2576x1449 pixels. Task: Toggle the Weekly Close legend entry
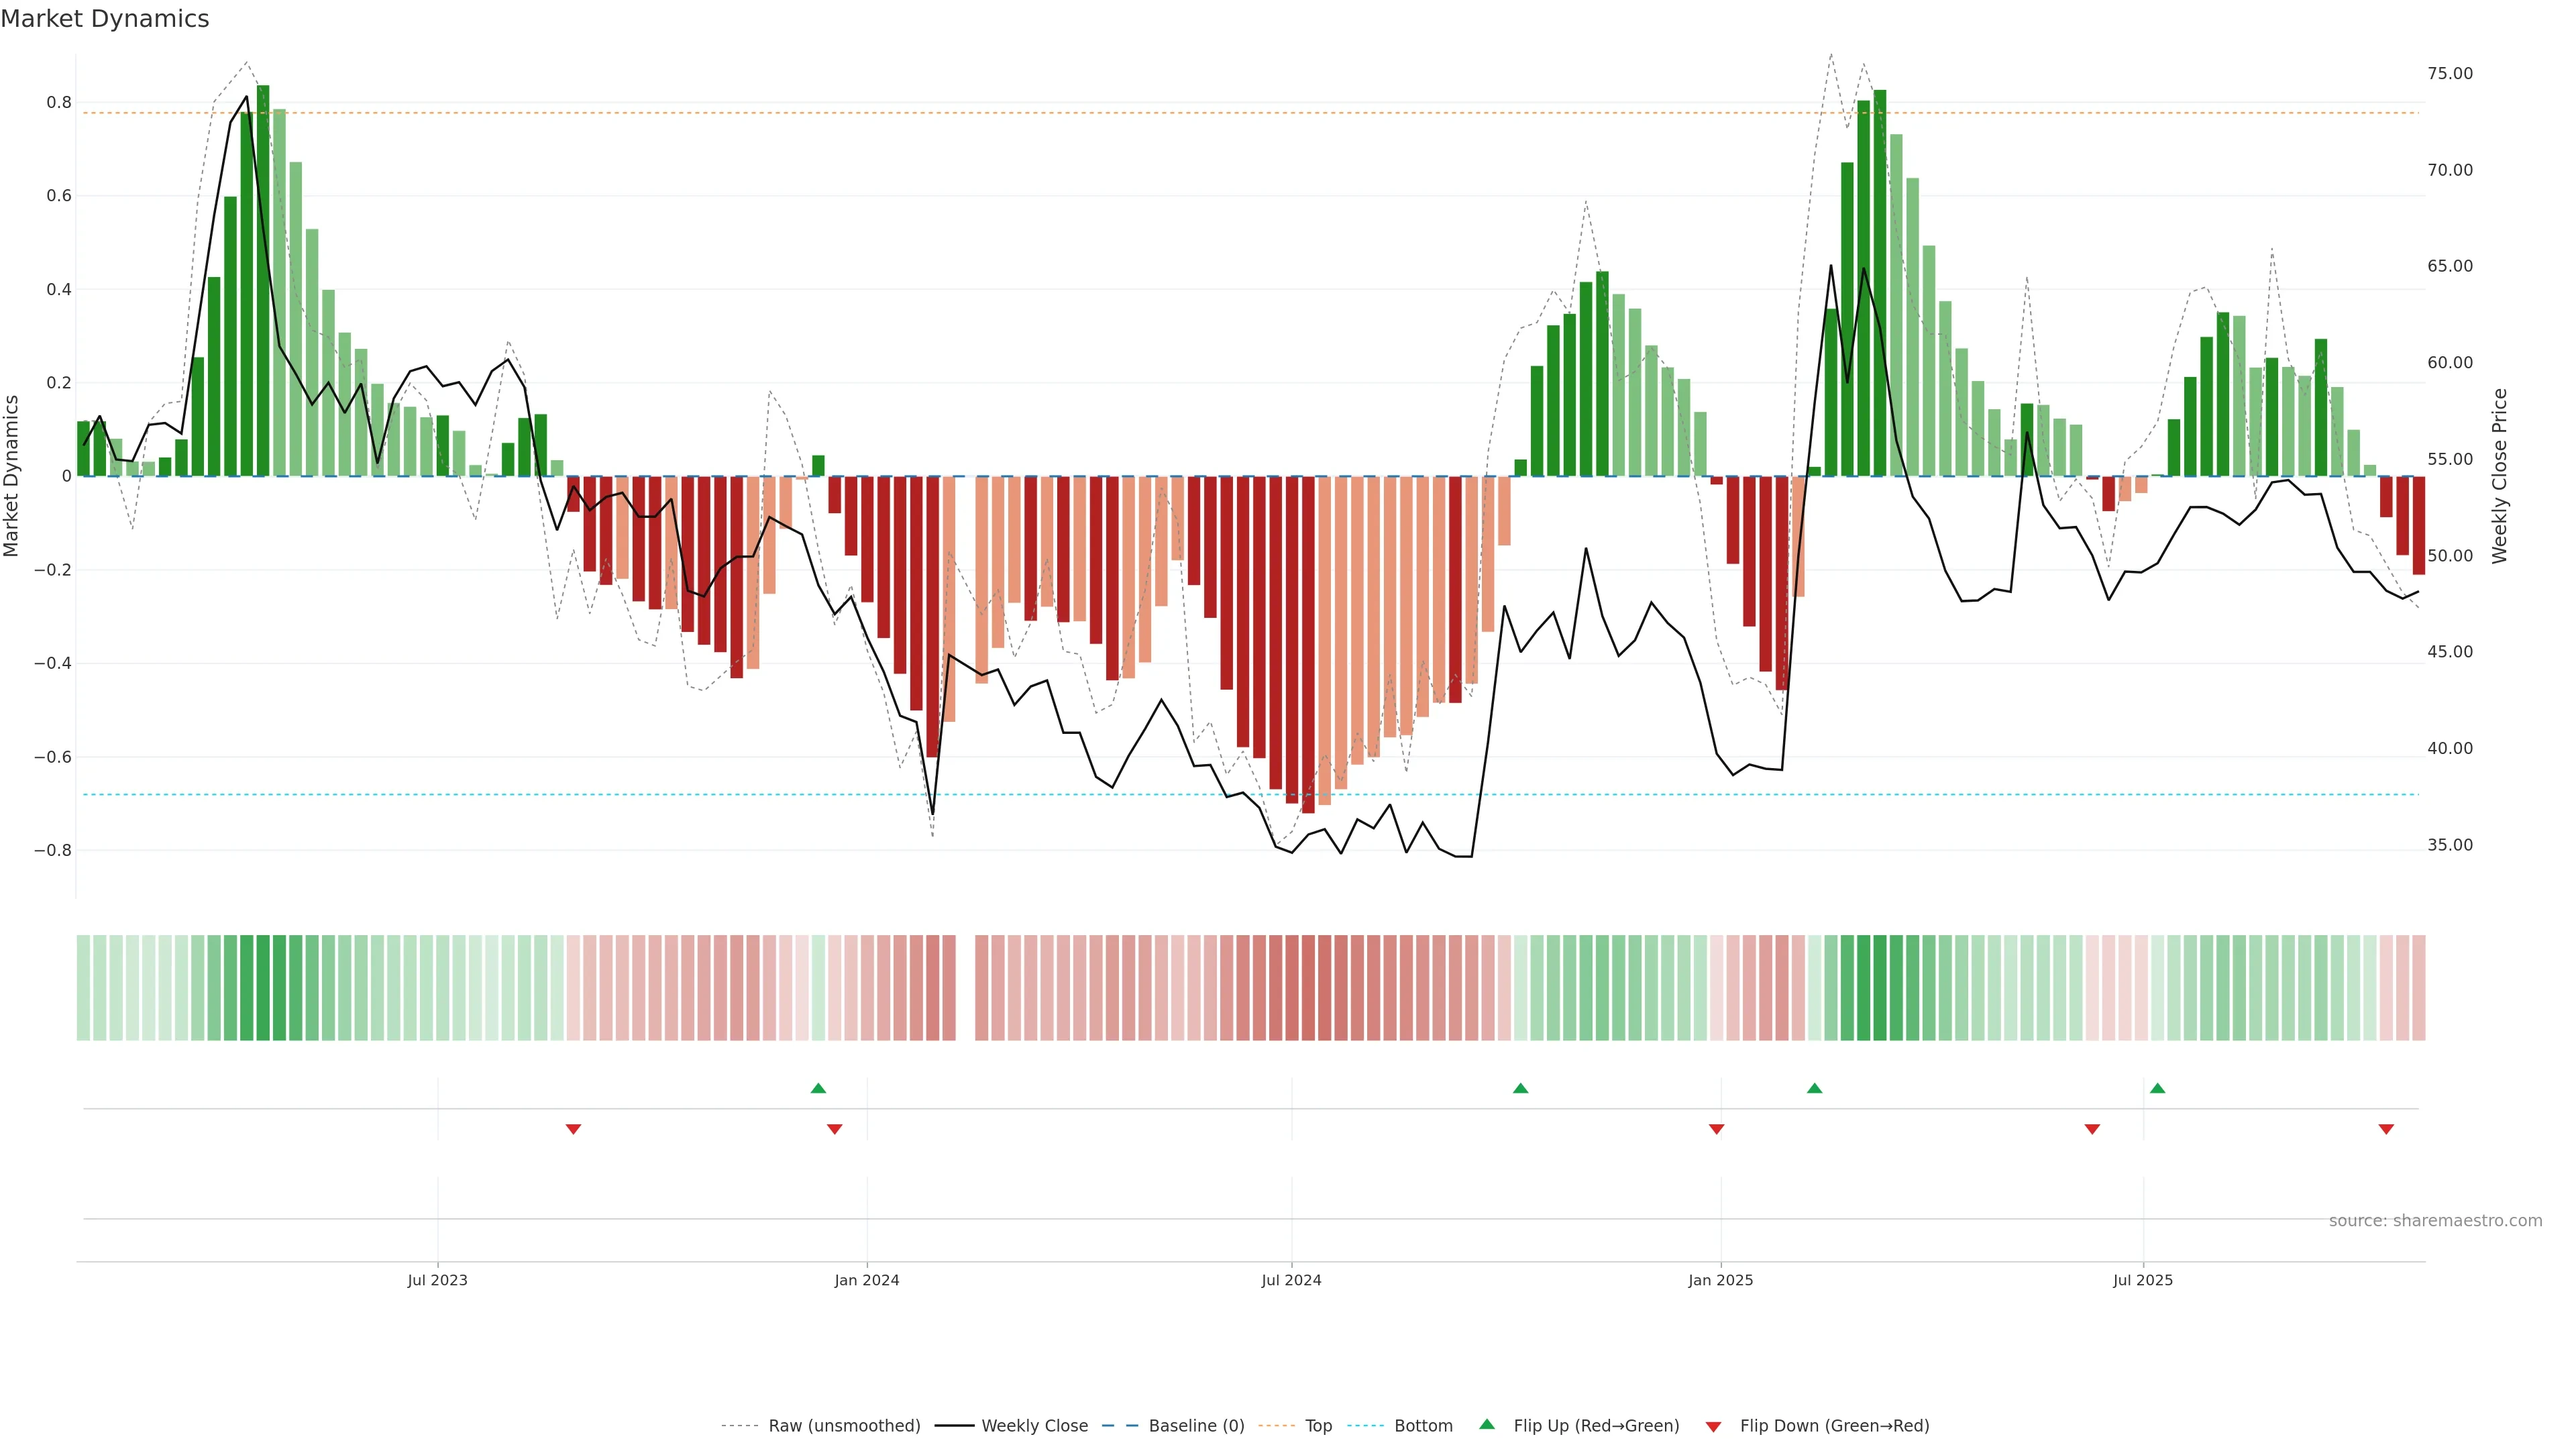tap(1034, 1426)
